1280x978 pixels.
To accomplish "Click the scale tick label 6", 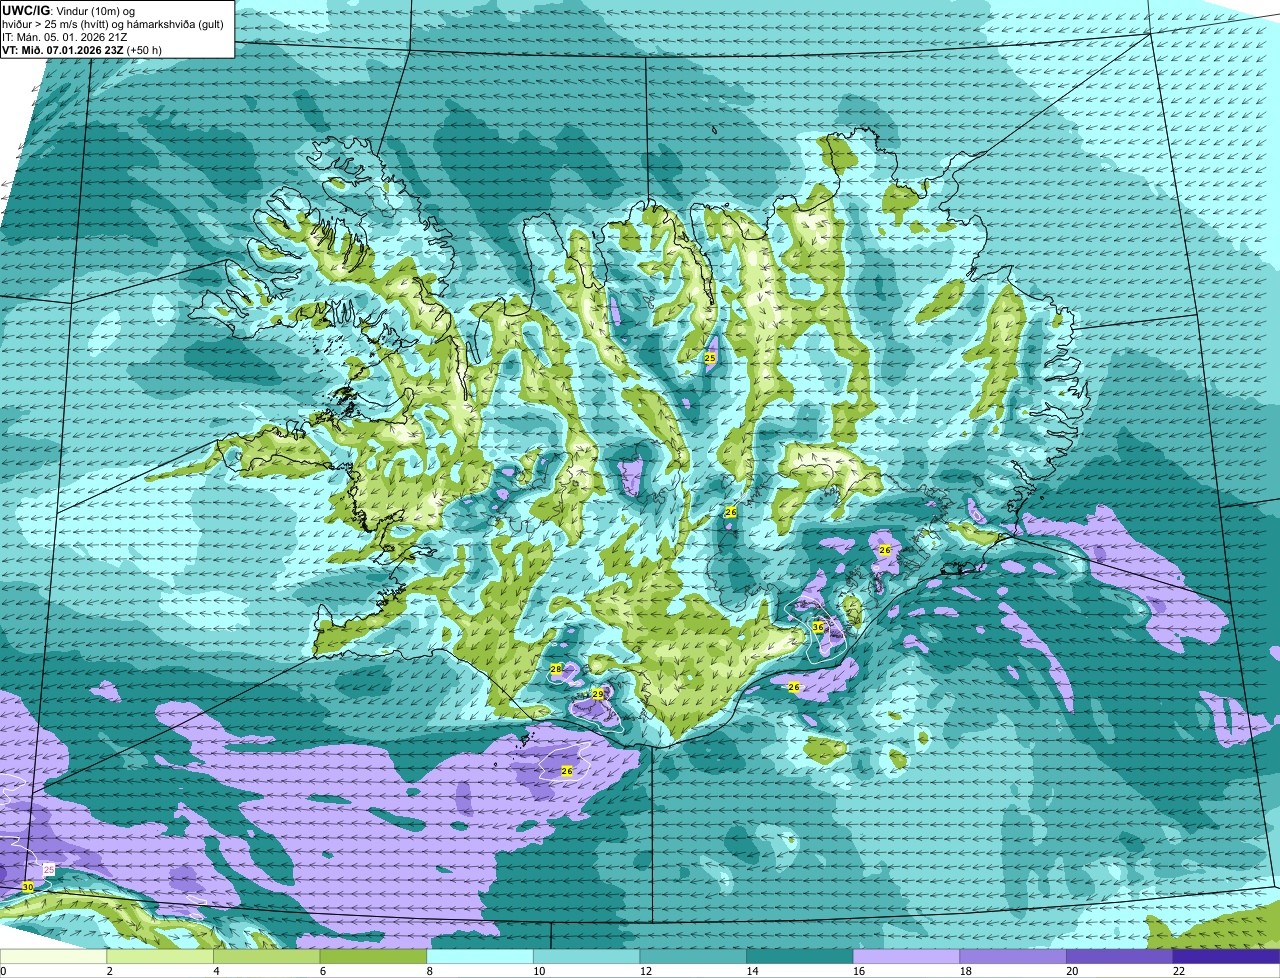I will tap(322, 971).
